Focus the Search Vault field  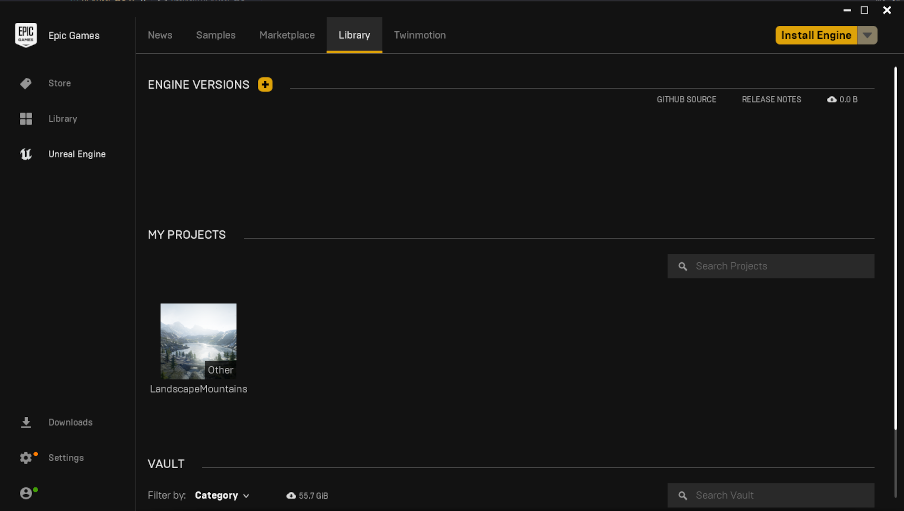[x=771, y=495]
